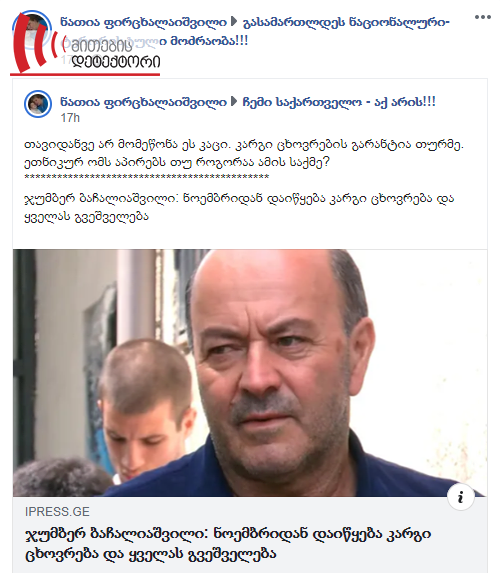500x573 pixels.
Task: Click triangle arrow before 'ჩემი საქართველო' group name
Action: [234, 102]
